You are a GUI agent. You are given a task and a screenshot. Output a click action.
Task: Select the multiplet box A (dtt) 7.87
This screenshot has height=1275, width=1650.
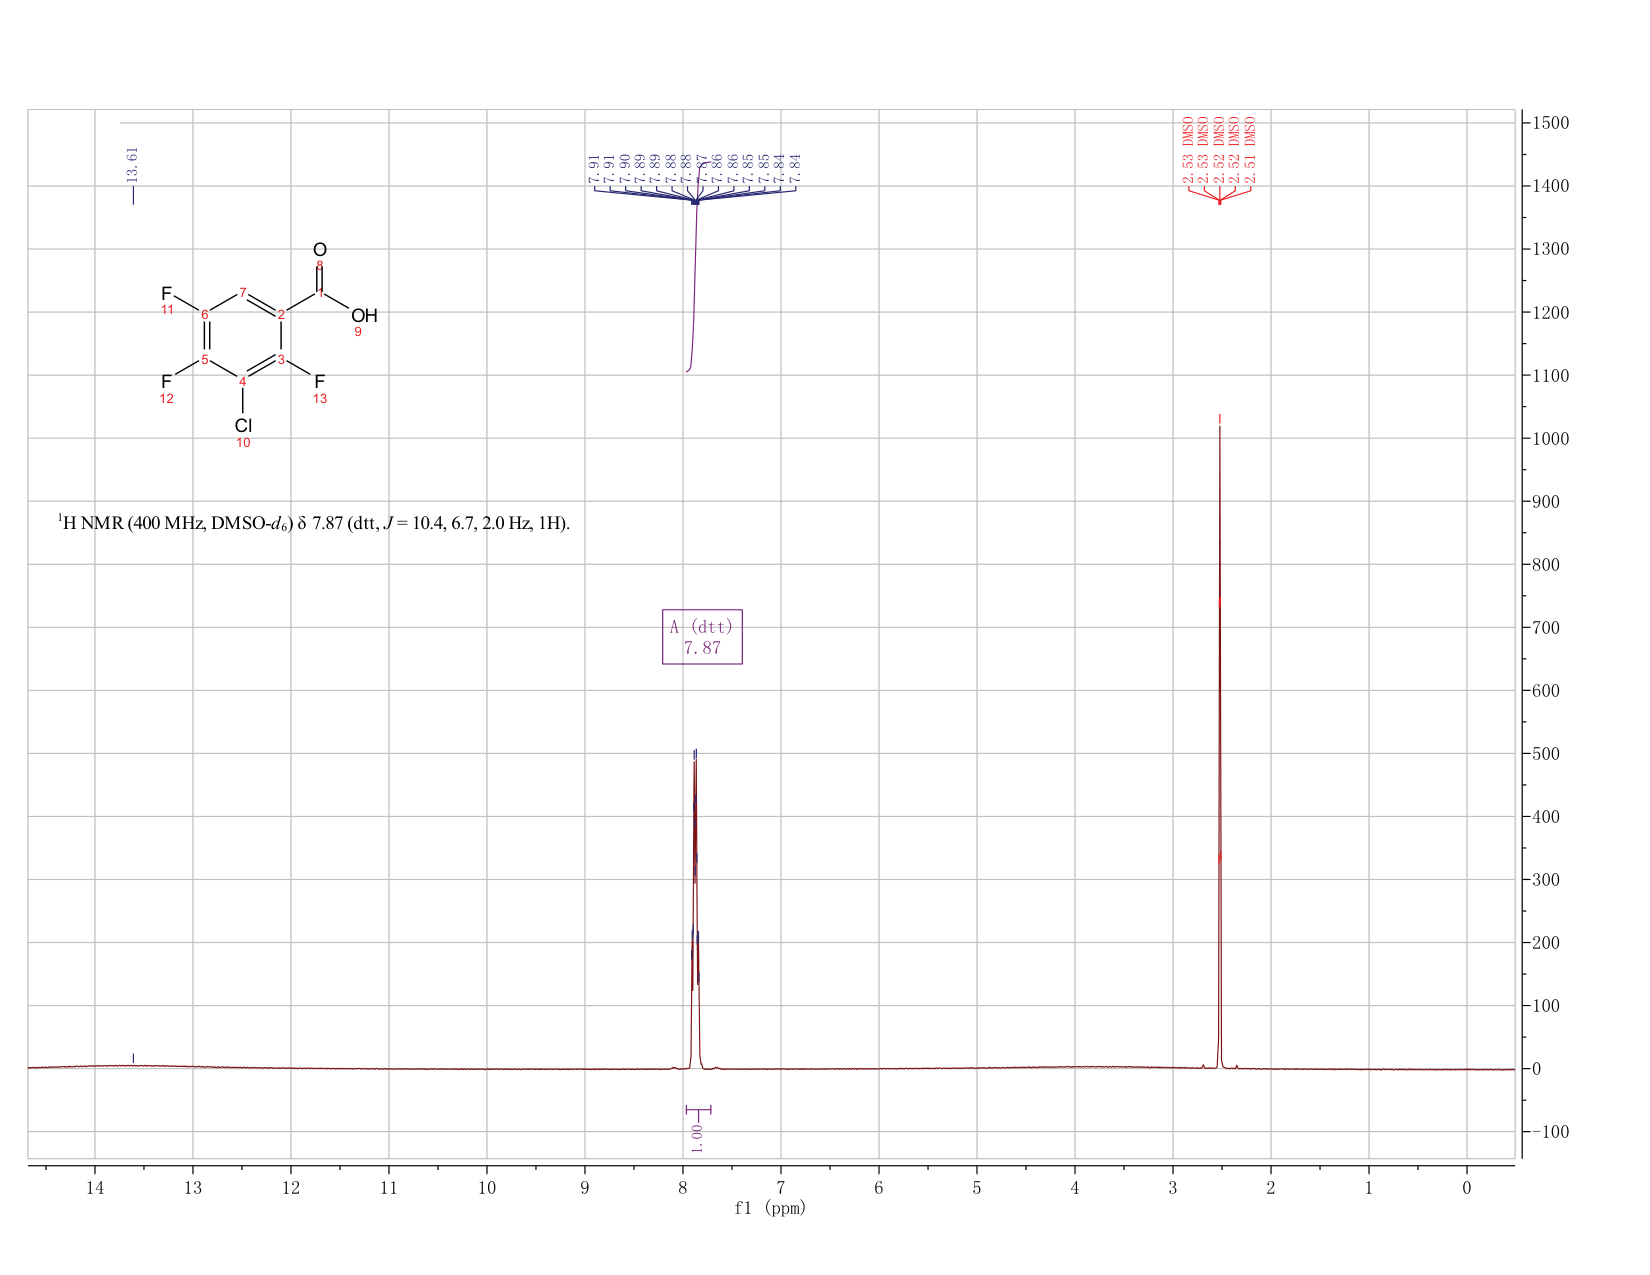[702, 637]
